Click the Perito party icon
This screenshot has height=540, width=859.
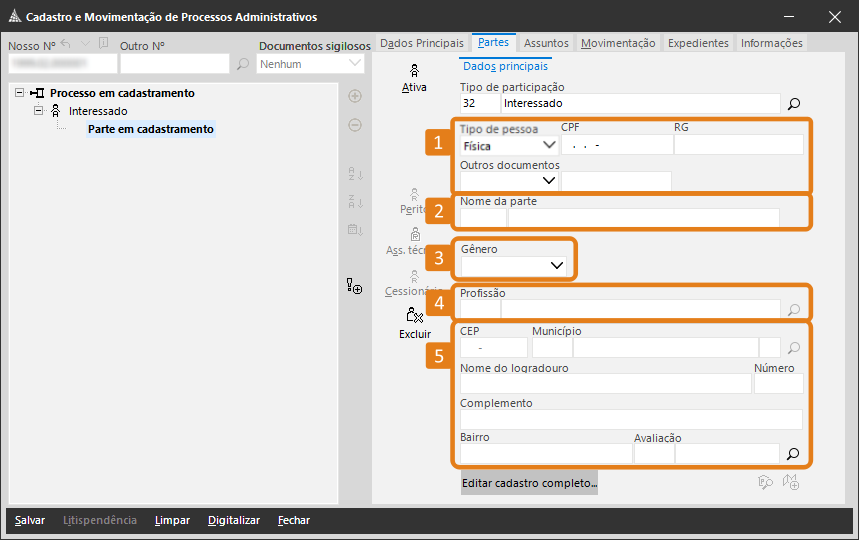pyautogui.click(x=414, y=194)
